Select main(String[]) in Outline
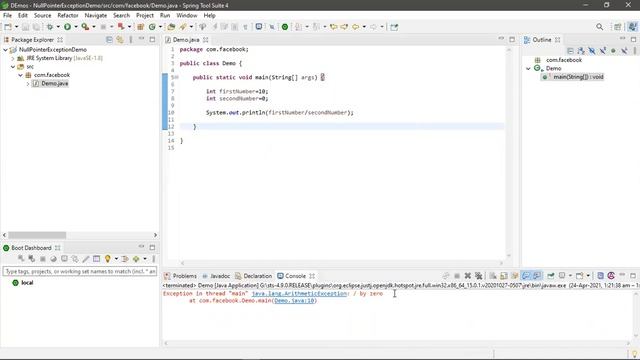 [573, 77]
